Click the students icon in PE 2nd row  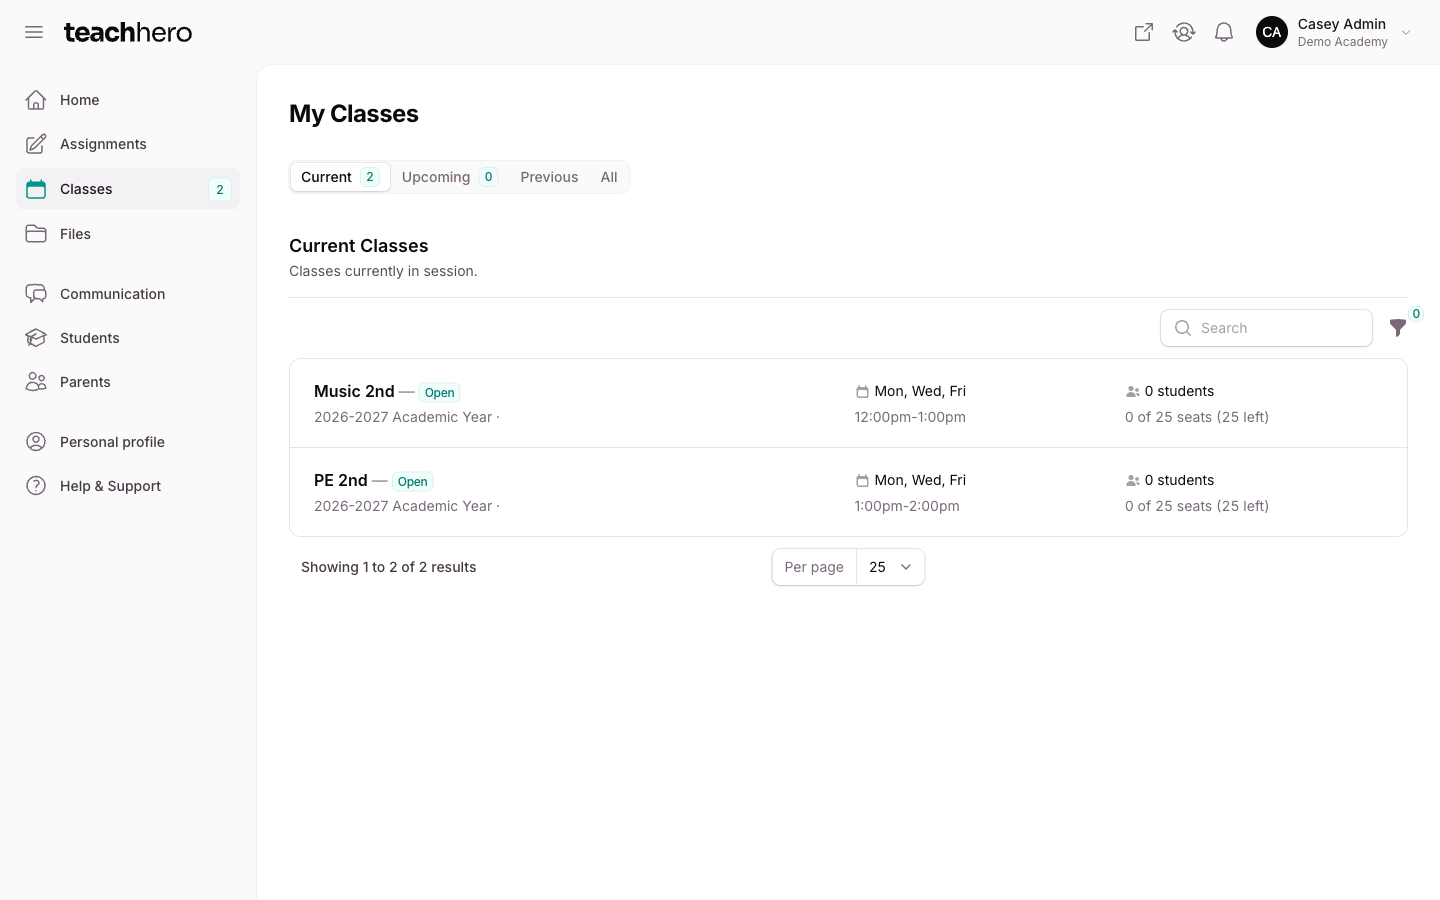coord(1132,481)
